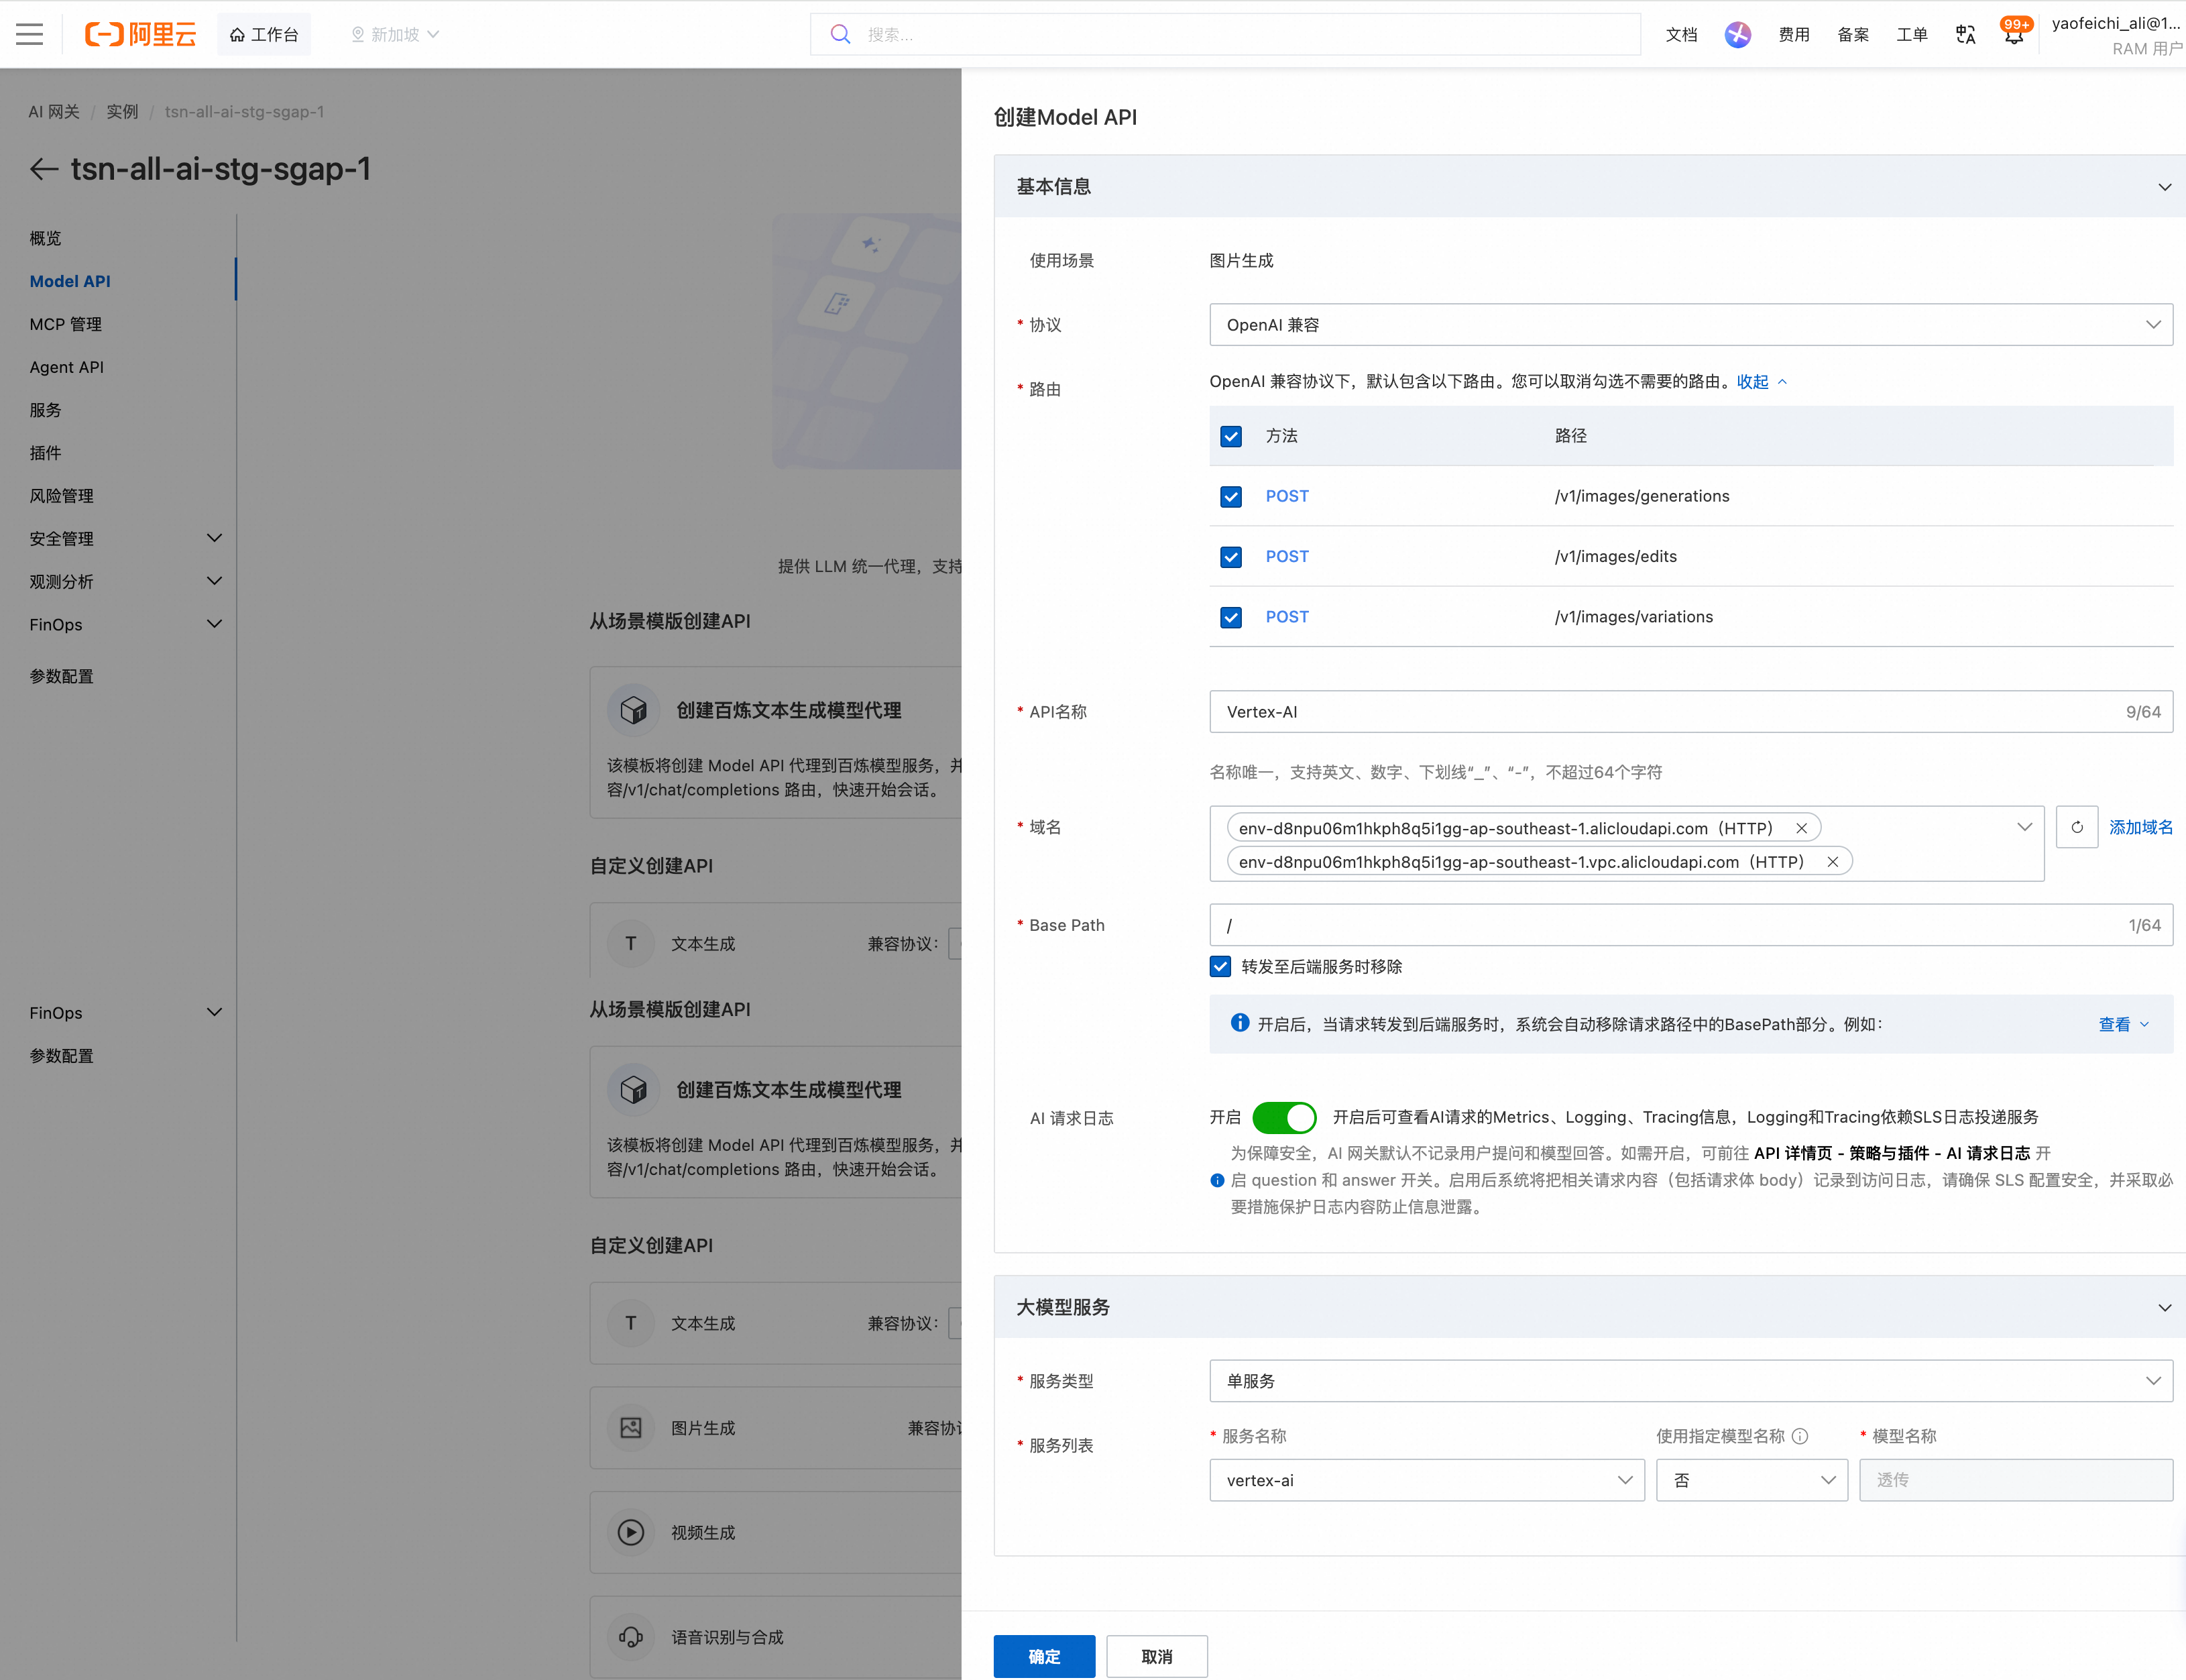Click the API名称 Vertex-AI input field
Image resolution: width=2186 pixels, height=1680 pixels.
click(1691, 712)
